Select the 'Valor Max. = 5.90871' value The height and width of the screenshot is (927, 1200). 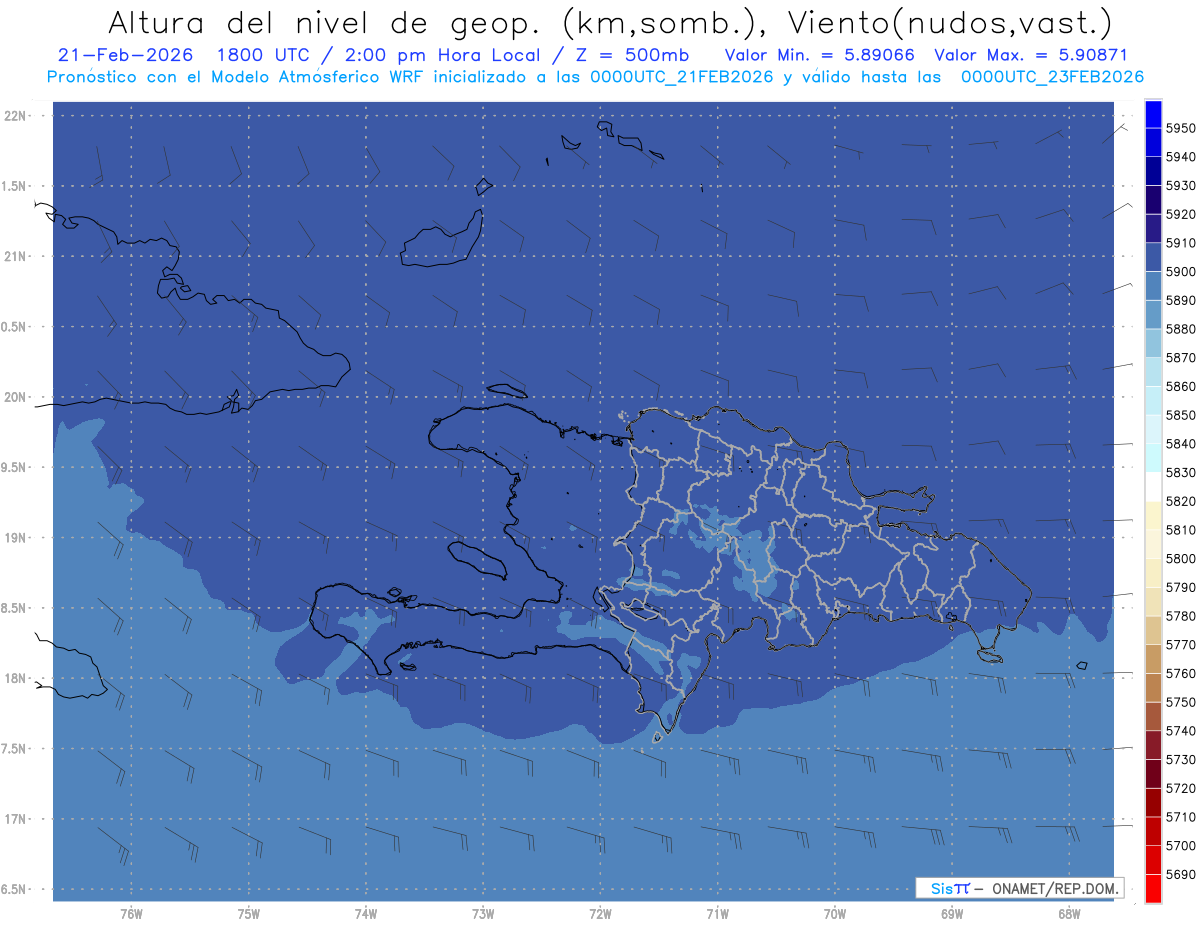click(x=1030, y=56)
